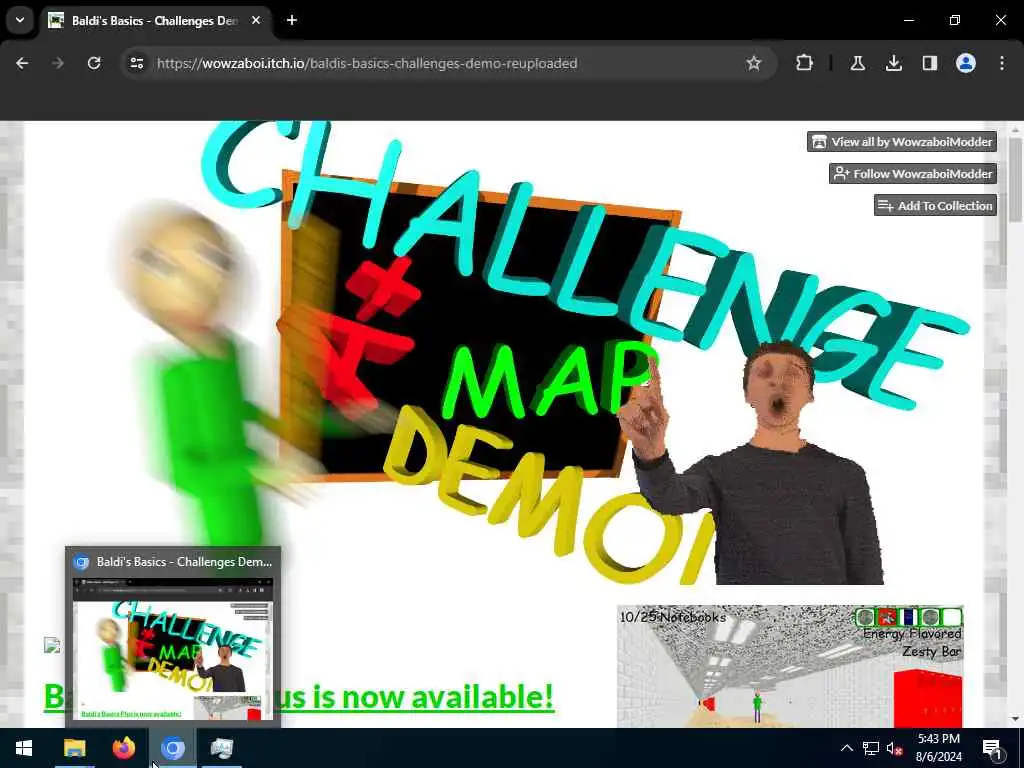The height and width of the screenshot is (768, 1024).
Task: Click the Chrome taskbar icon
Action: (x=173, y=748)
